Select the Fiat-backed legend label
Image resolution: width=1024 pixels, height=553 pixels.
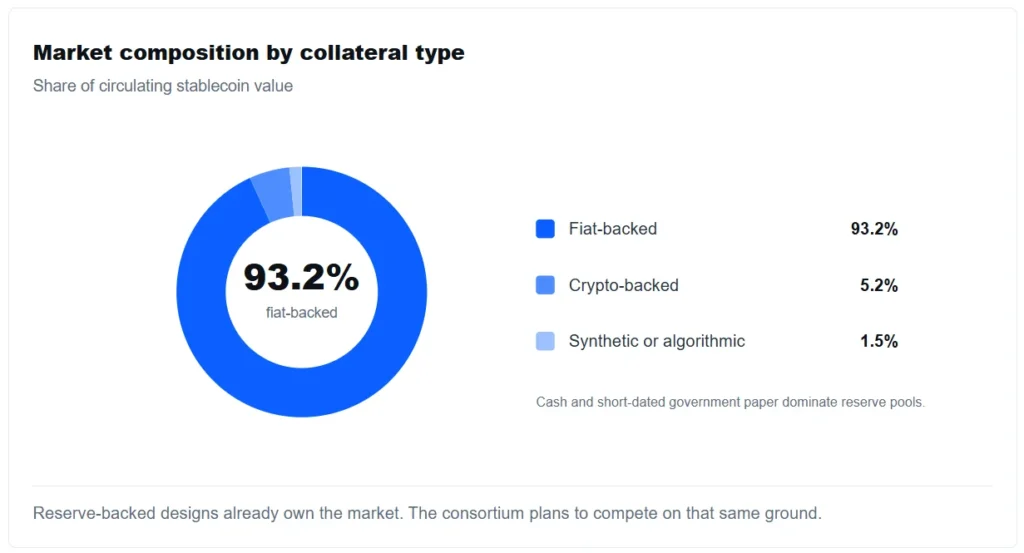613,229
